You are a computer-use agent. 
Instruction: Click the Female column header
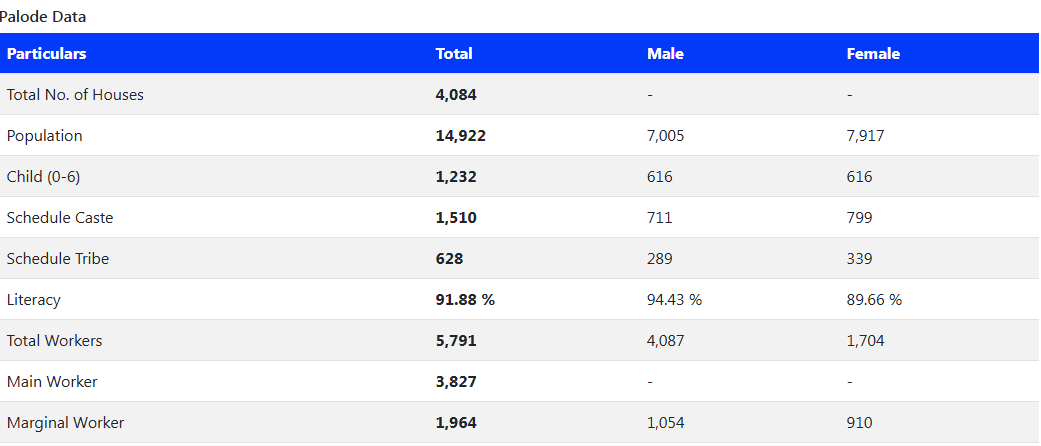tap(873, 54)
